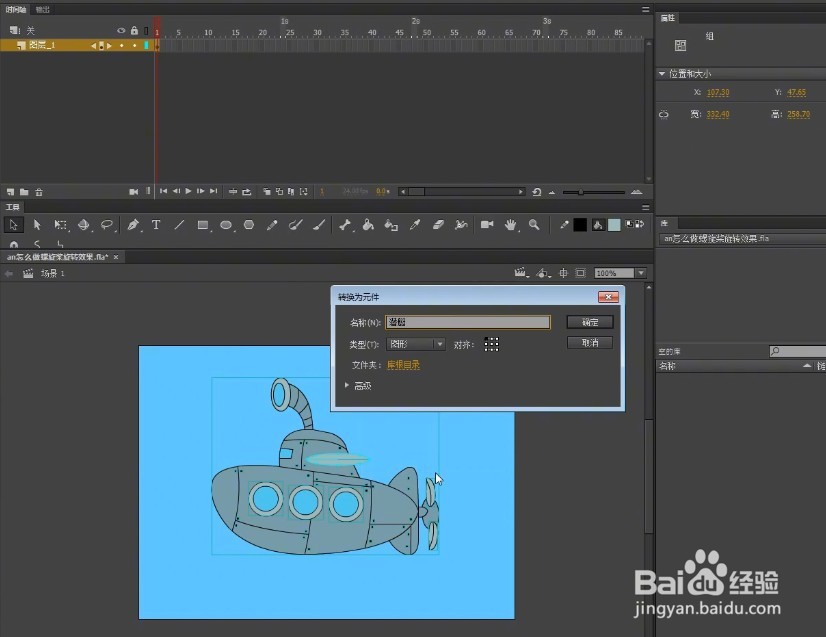
Task: Select the Eraser tool
Action: [x=438, y=225]
